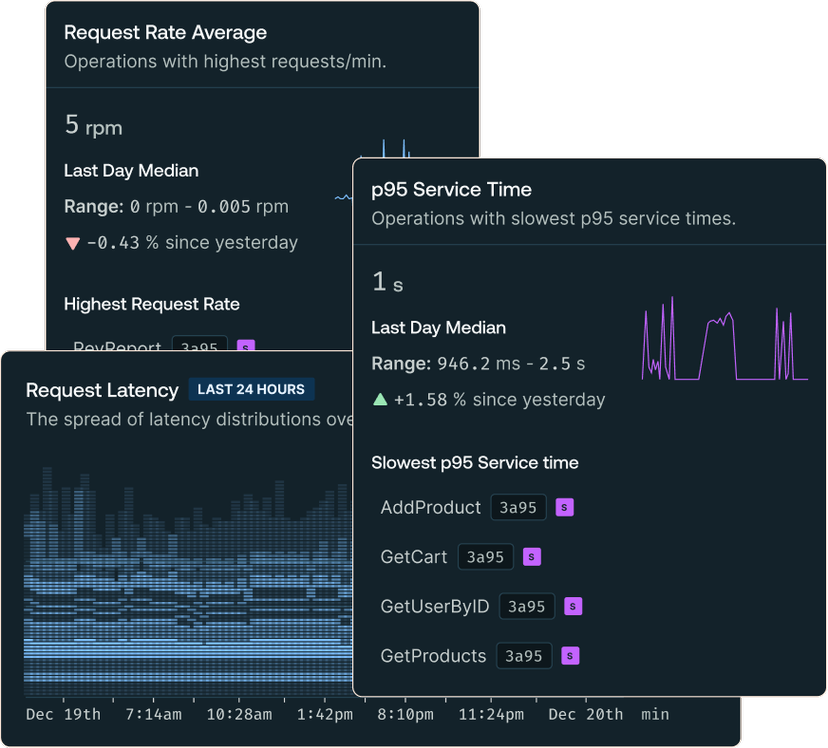Select the GetUserByID operation
Image resolution: width=828 pixels, height=748 pixels.
(434, 606)
